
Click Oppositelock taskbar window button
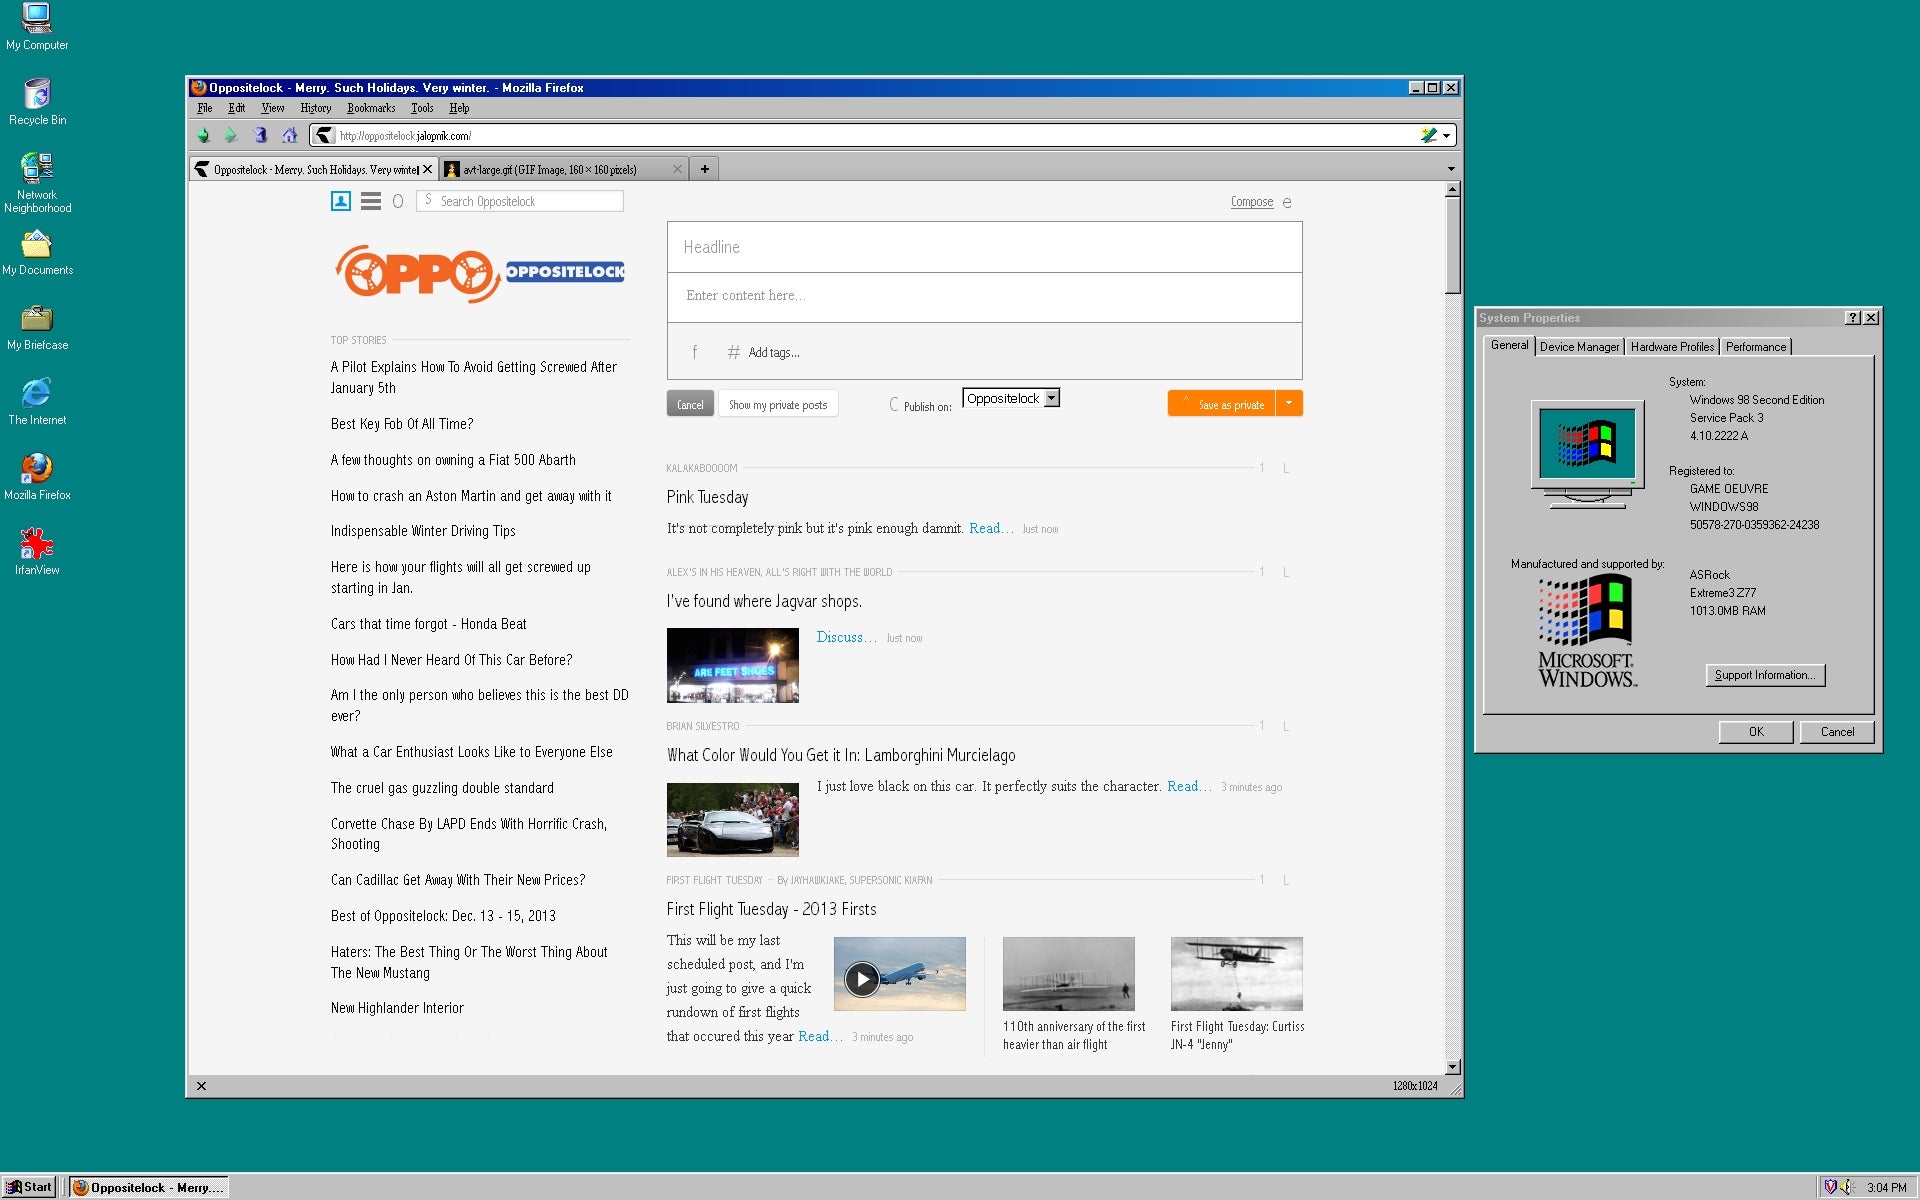(x=149, y=1187)
